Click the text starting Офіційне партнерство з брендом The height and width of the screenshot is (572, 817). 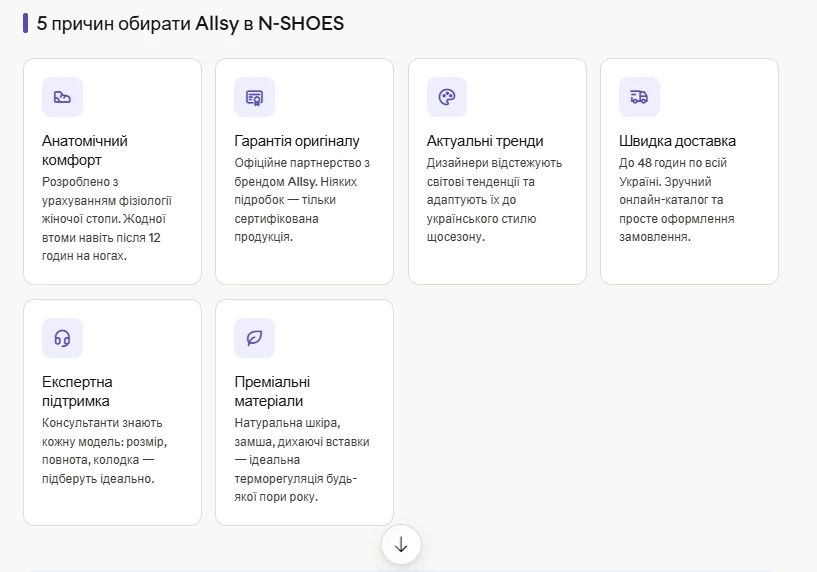click(302, 200)
